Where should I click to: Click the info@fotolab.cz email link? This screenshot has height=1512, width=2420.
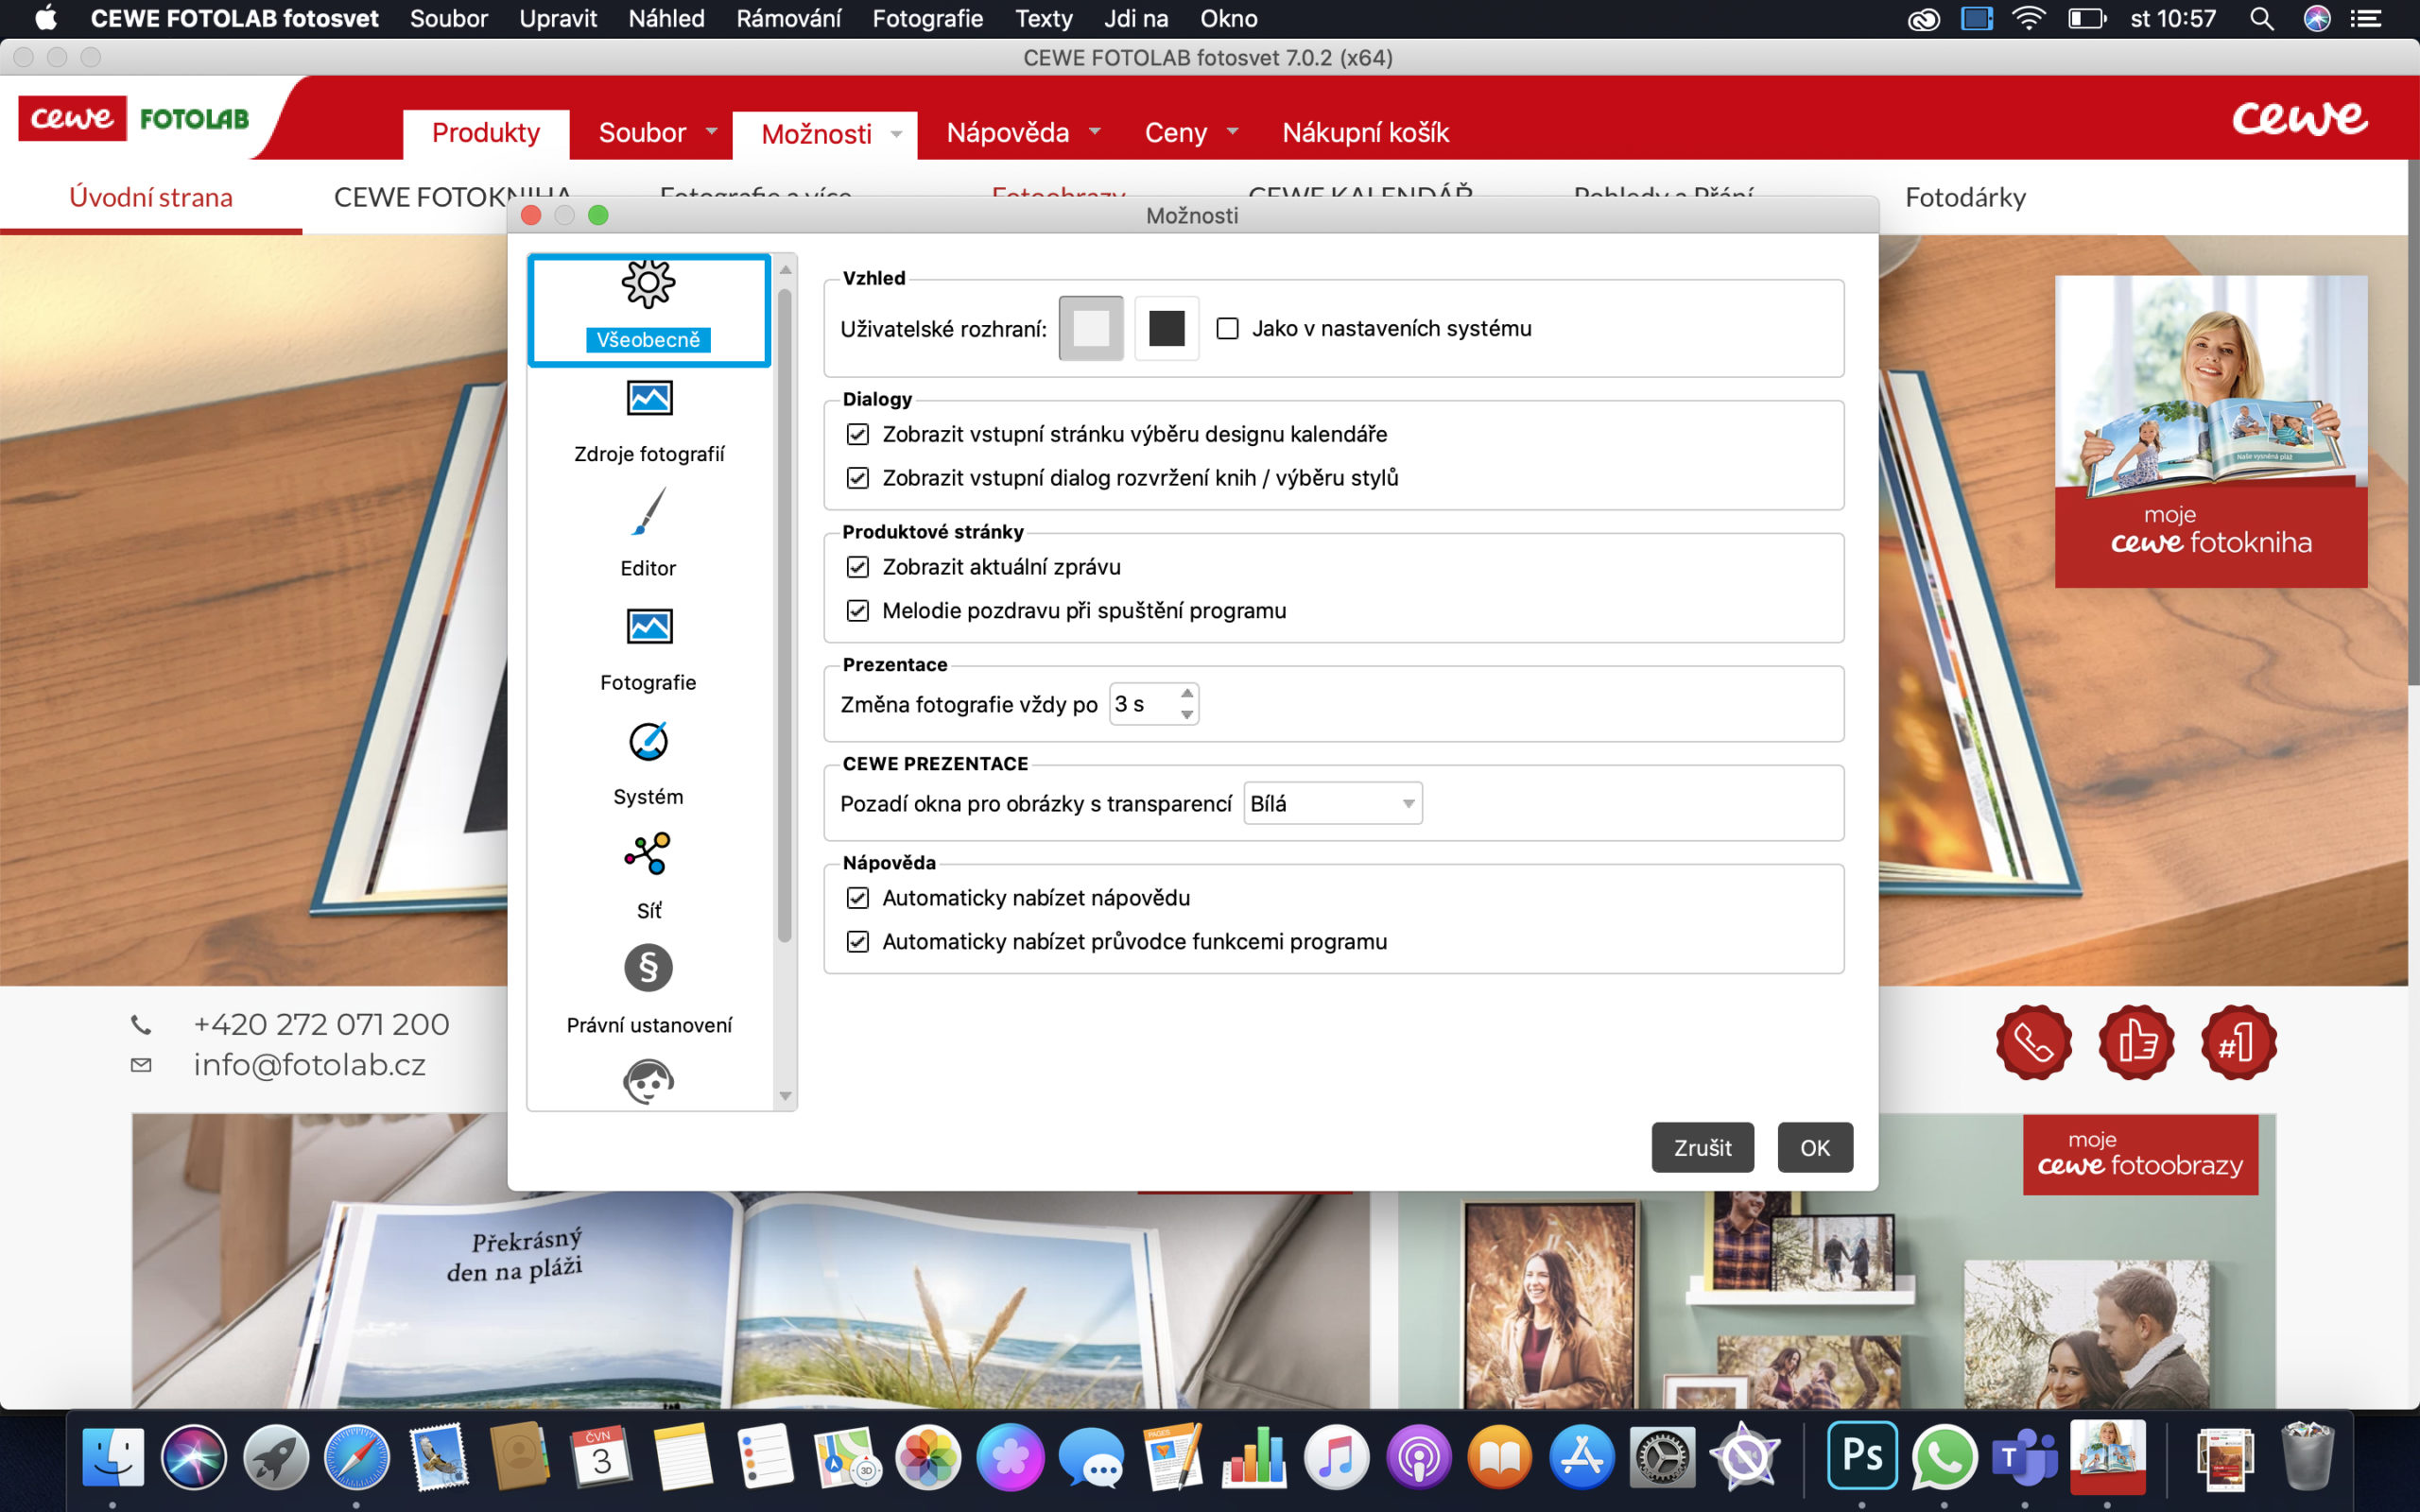click(x=309, y=1065)
